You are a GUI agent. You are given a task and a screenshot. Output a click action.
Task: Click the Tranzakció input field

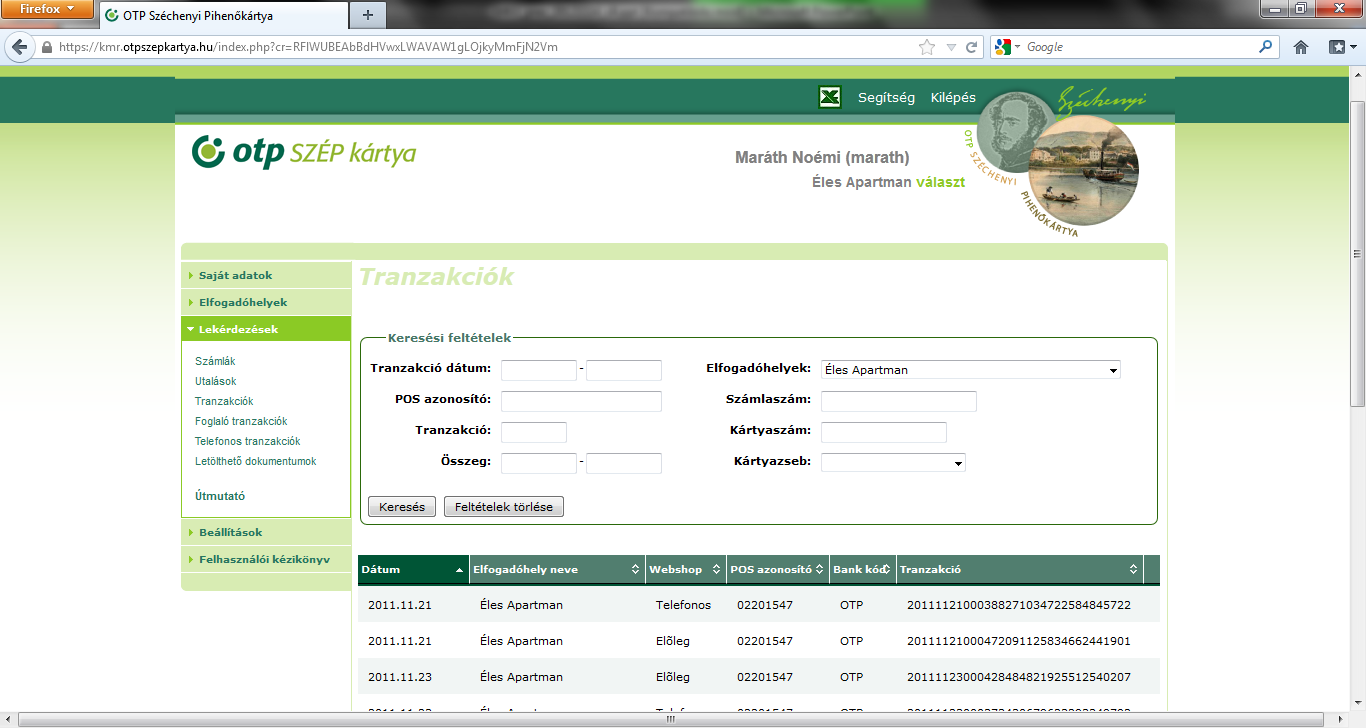click(534, 432)
